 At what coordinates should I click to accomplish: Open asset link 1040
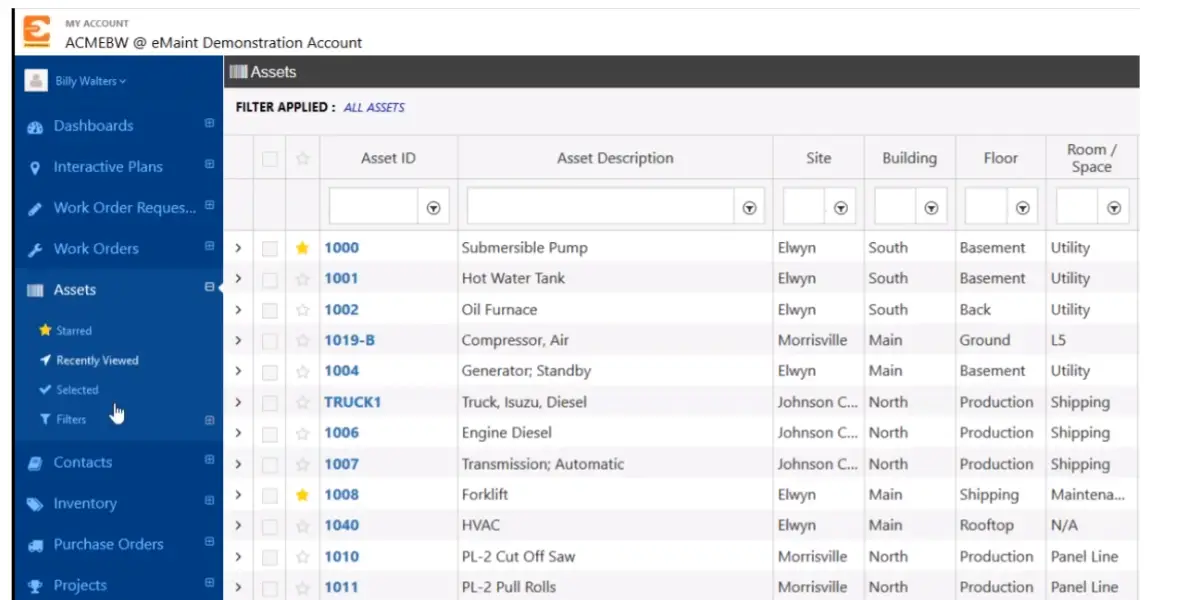pyautogui.click(x=341, y=526)
